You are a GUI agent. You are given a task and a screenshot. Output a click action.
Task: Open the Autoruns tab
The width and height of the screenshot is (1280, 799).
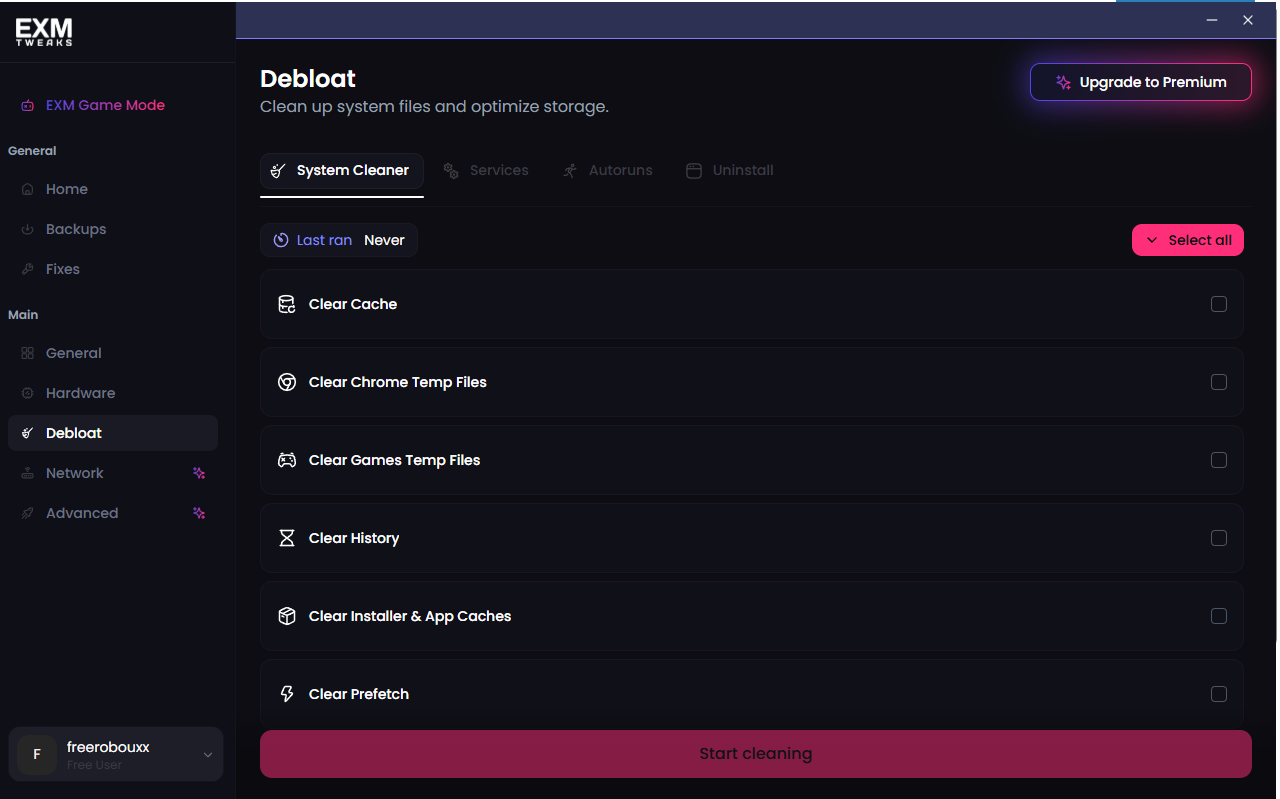pyautogui.click(x=607, y=171)
